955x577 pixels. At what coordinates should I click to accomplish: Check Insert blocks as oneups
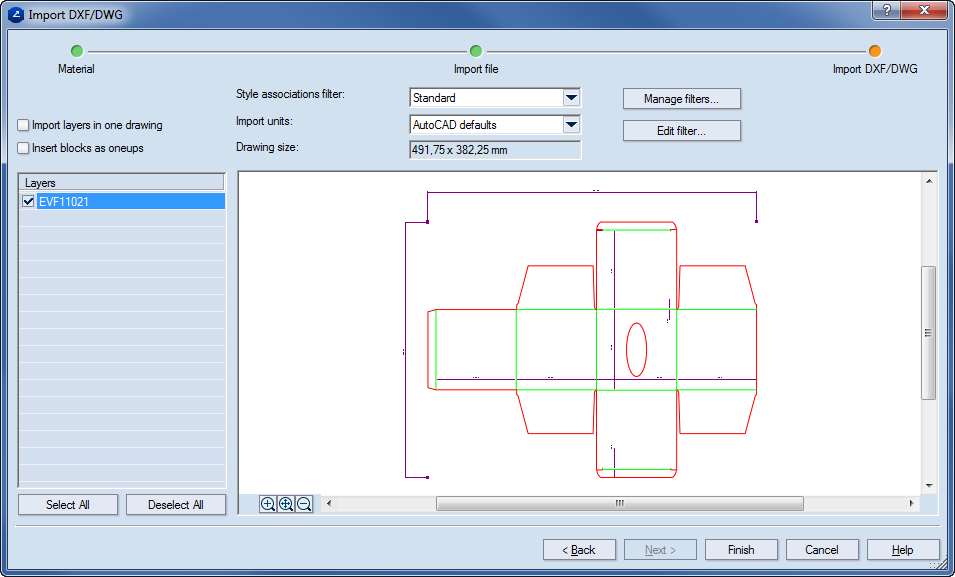(x=23, y=148)
